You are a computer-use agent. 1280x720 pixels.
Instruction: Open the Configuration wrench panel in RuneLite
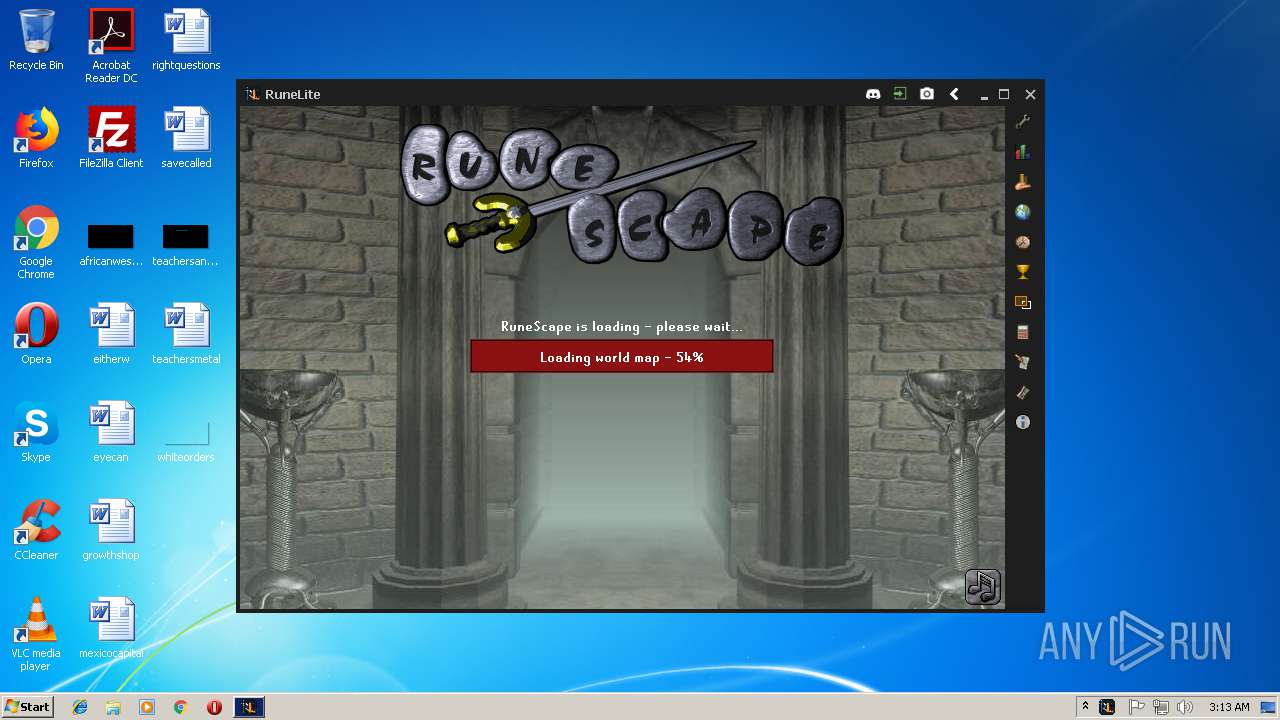(1022, 122)
